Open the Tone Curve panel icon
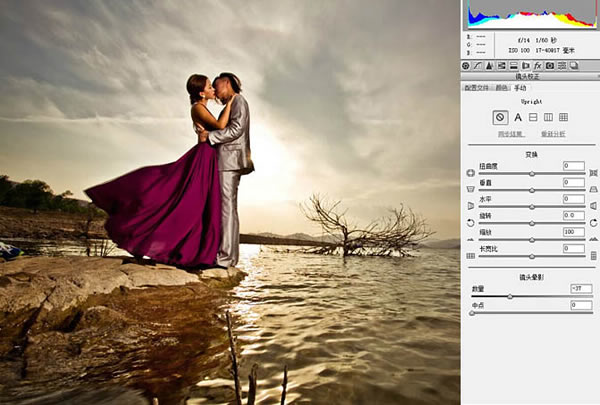Screen dimensions: 600x405 pyautogui.click(x=478, y=66)
